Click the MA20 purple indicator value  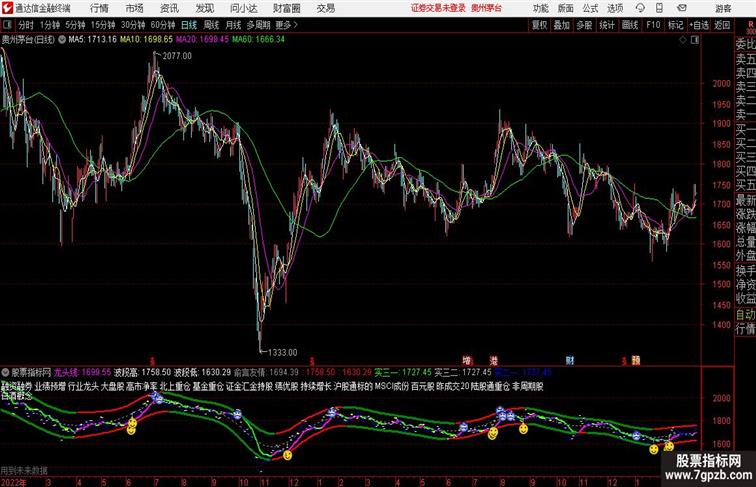[x=202, y=40]
